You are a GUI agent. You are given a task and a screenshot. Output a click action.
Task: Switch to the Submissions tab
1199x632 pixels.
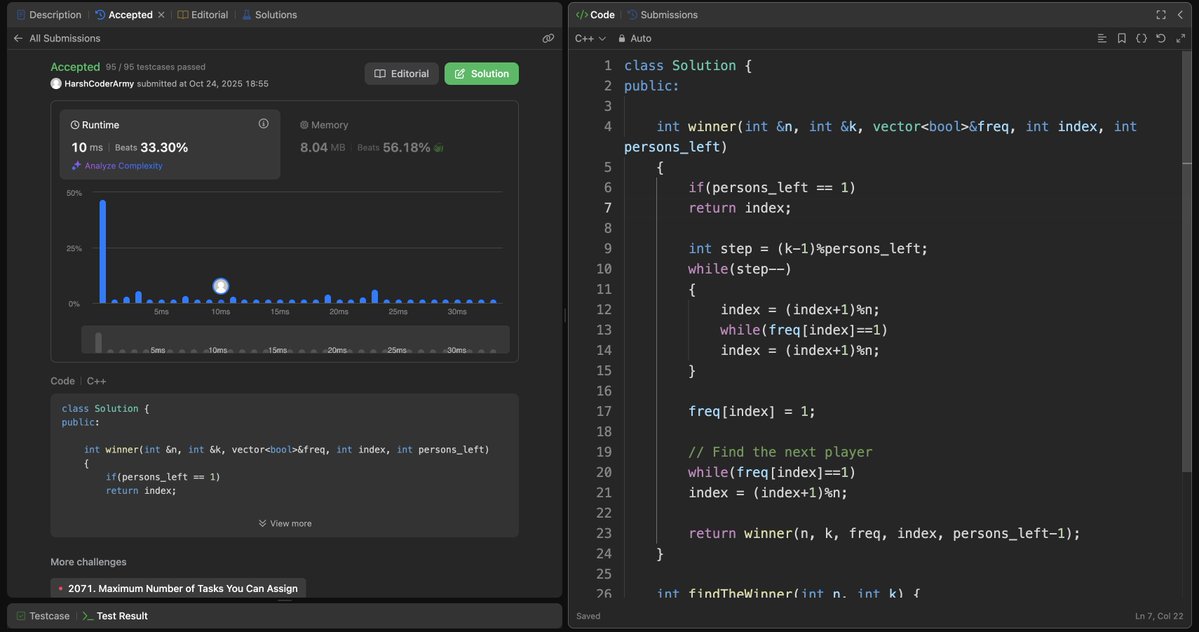click(x=664, y=14)
